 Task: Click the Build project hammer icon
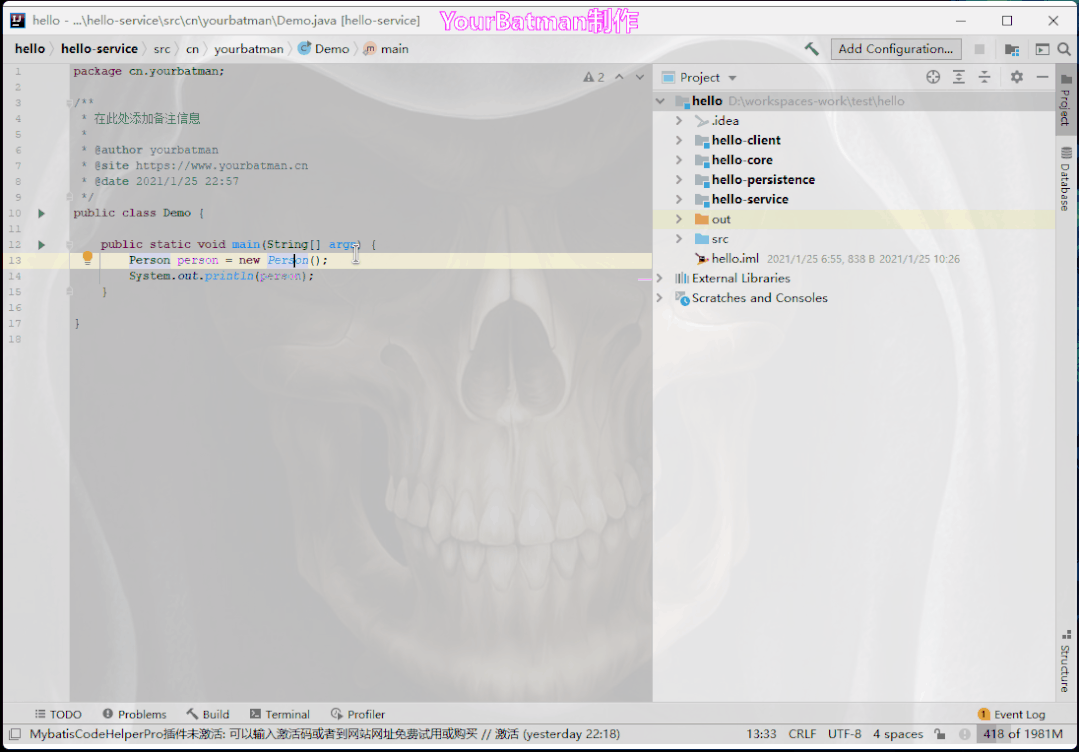click(x=812, y=49)
